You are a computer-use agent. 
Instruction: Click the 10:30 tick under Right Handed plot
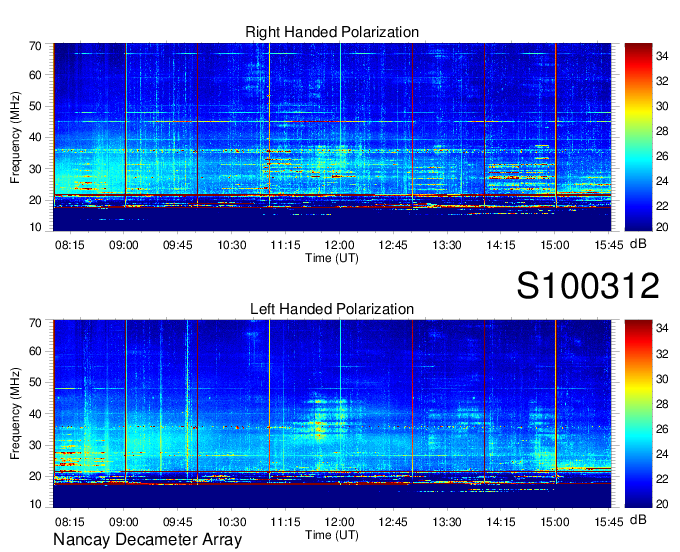[x=232, y=245]
